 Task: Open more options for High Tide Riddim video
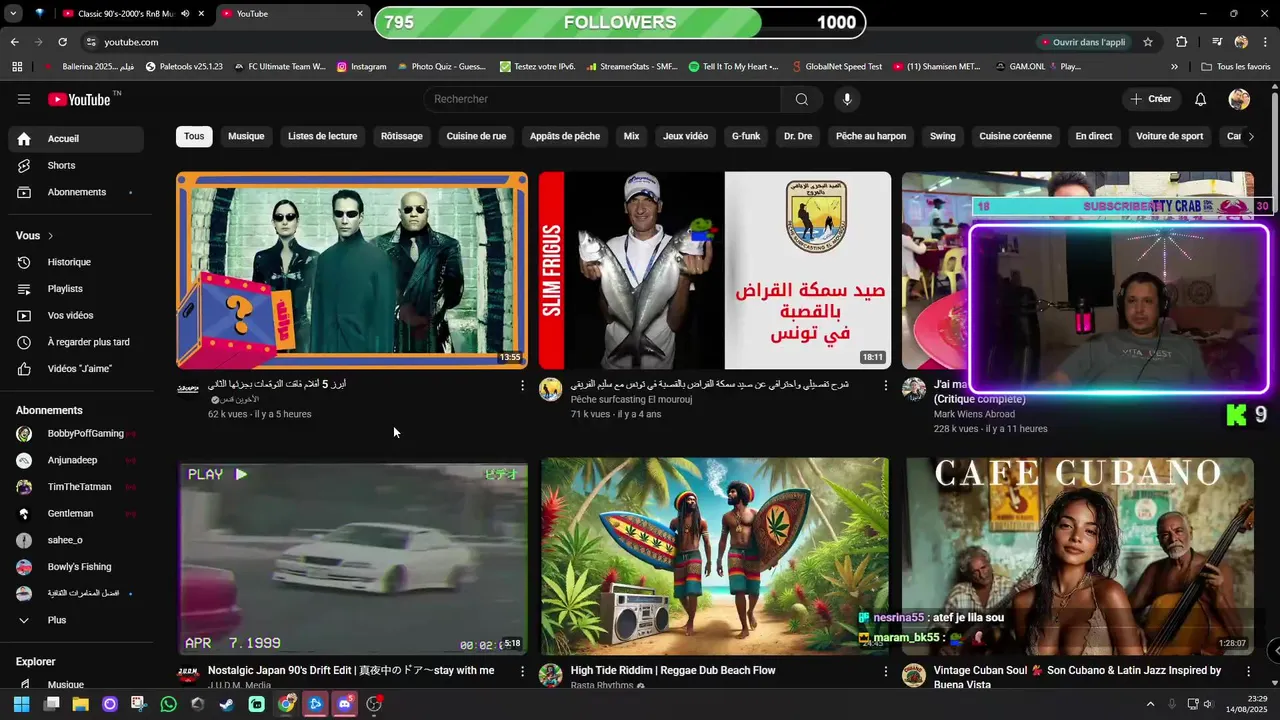[x=885, y=671]
